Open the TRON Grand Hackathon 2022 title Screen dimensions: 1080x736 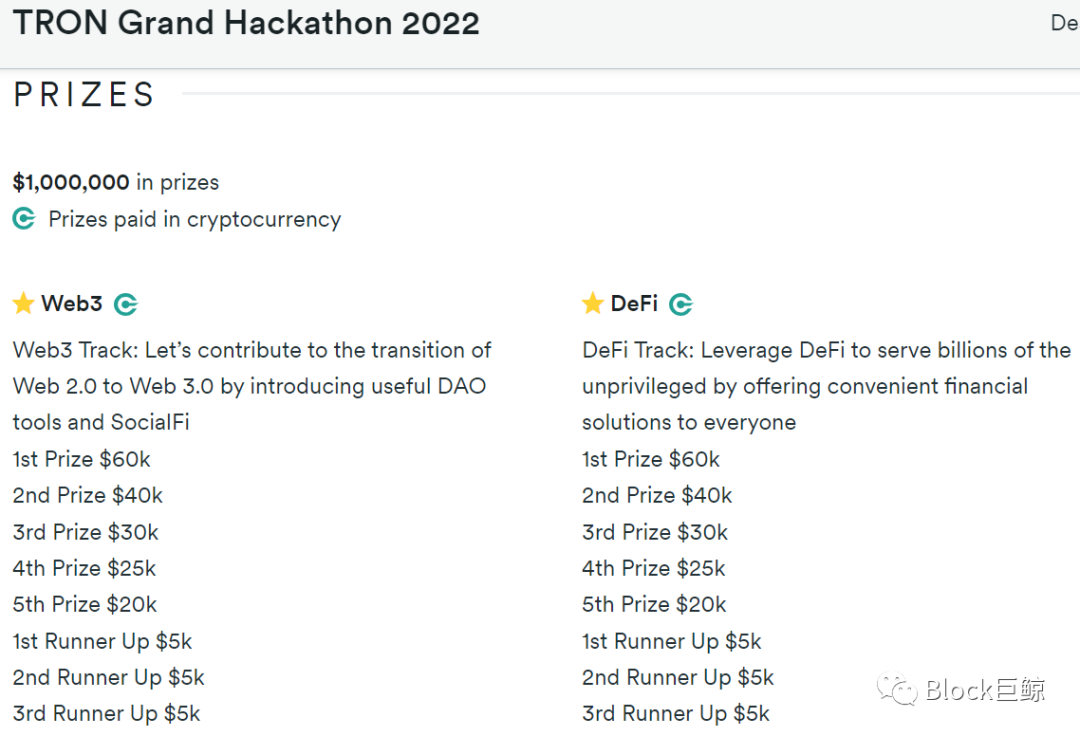(x=246, y=23)
